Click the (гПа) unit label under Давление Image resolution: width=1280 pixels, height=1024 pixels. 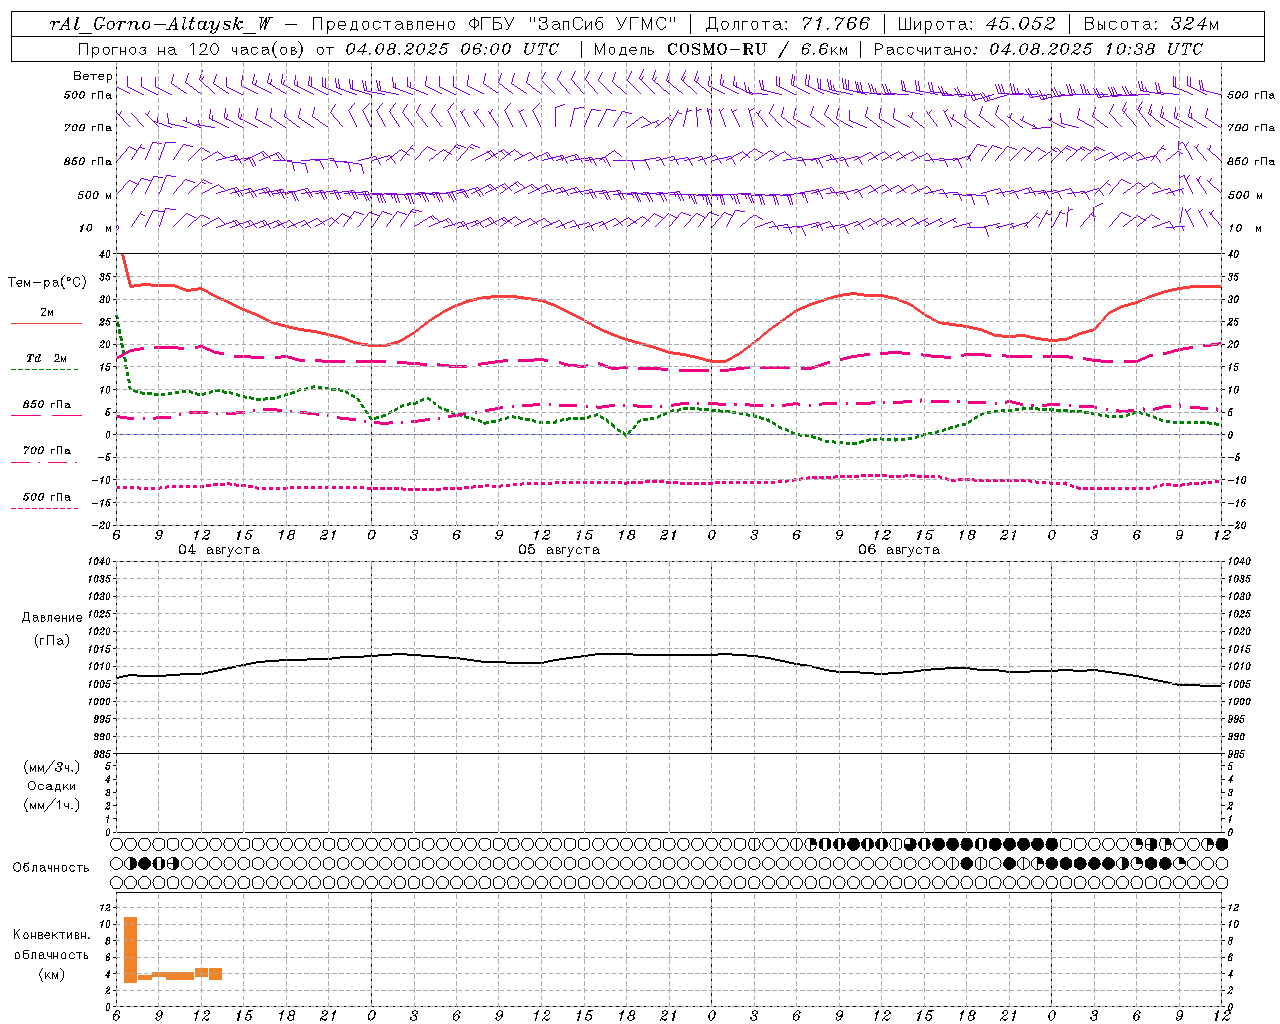click(x=52, y=640)
